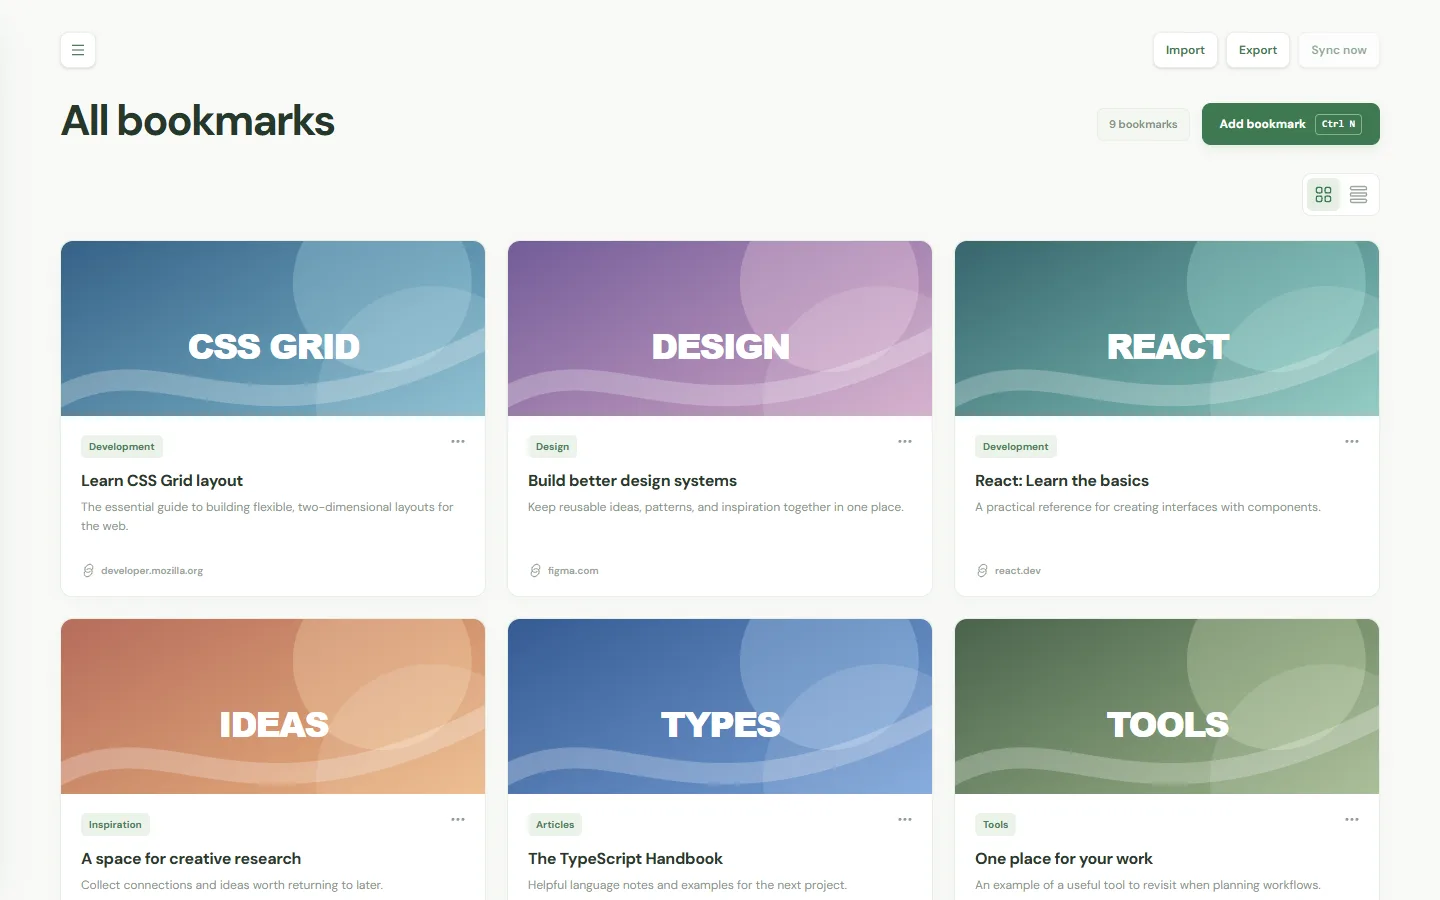1440x900 pixels.
Task: Open Build better design systems title
Action: [x=632, y=481]
